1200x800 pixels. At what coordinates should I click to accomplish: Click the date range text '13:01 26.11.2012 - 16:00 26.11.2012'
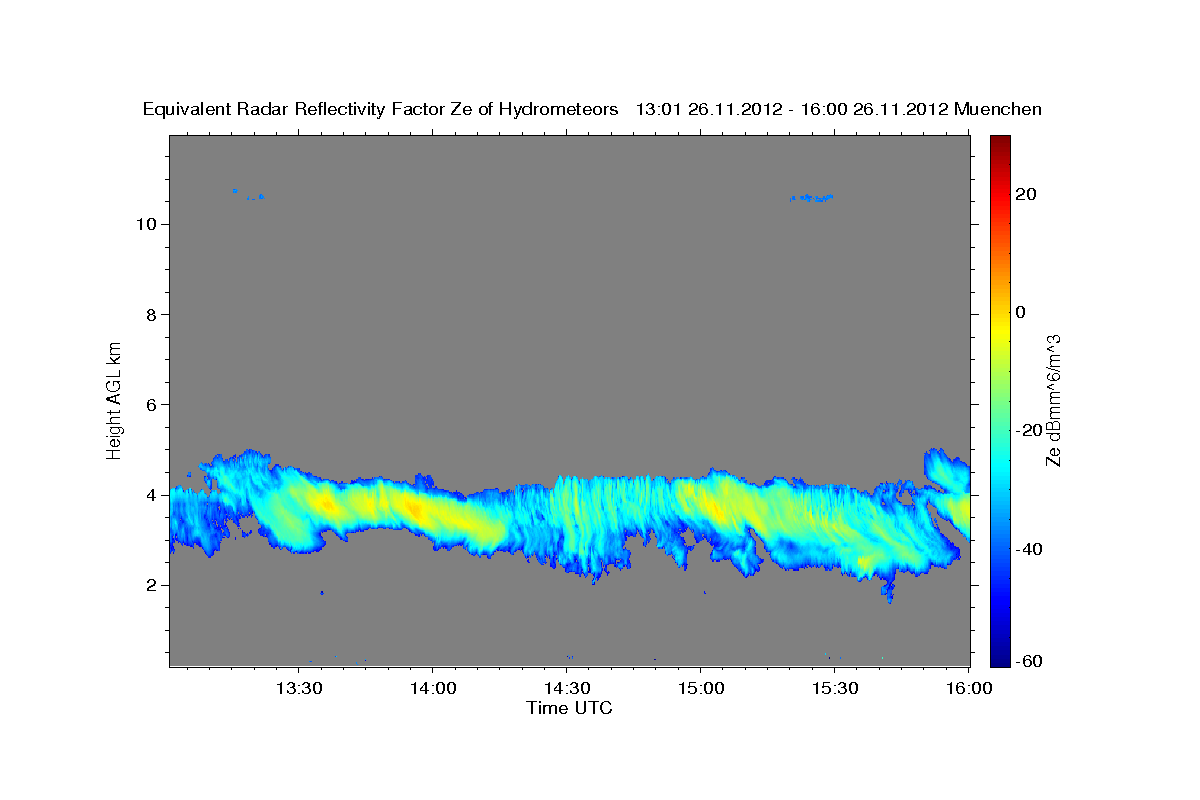[792, 109]
